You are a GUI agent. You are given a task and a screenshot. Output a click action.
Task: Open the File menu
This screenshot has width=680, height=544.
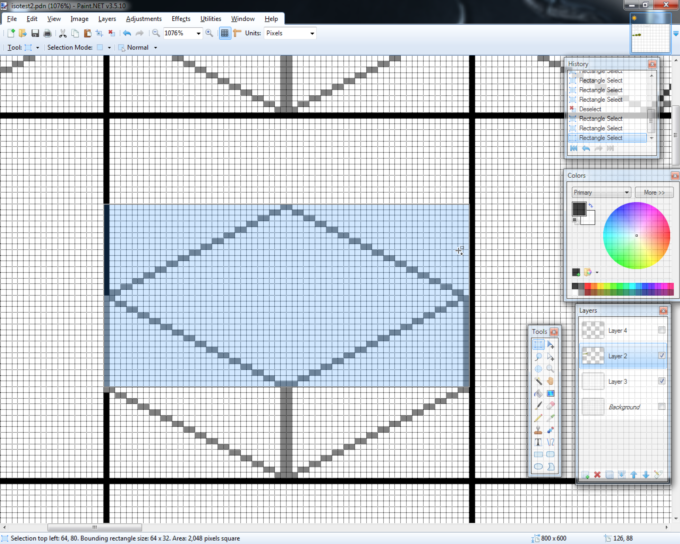pos(12,19)
